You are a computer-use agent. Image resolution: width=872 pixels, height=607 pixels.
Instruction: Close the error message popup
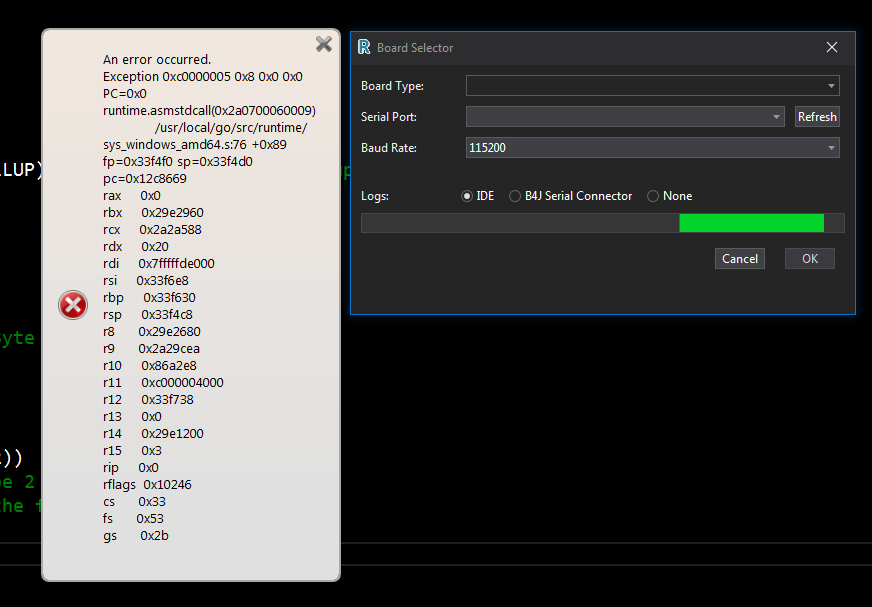pyautogui.click(x=324, y=44)
